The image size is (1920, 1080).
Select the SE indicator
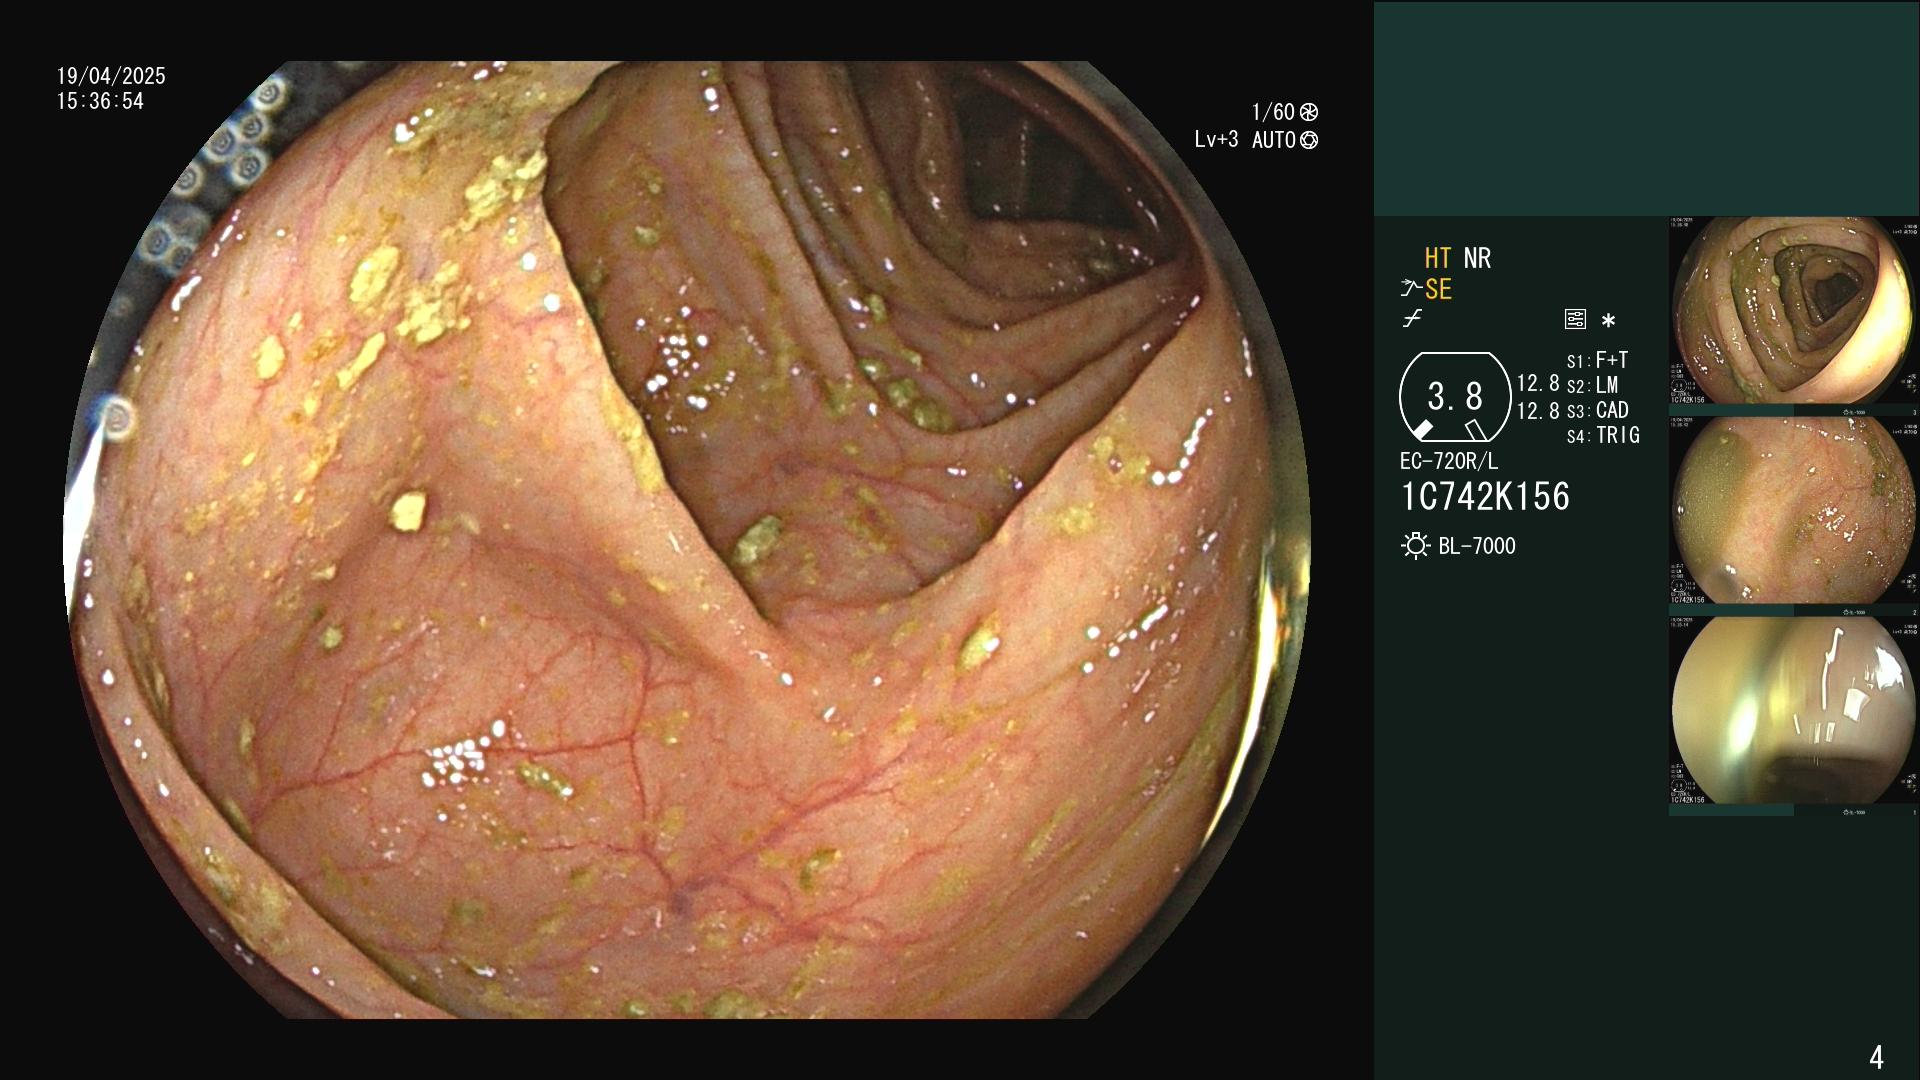(1438, 290)
